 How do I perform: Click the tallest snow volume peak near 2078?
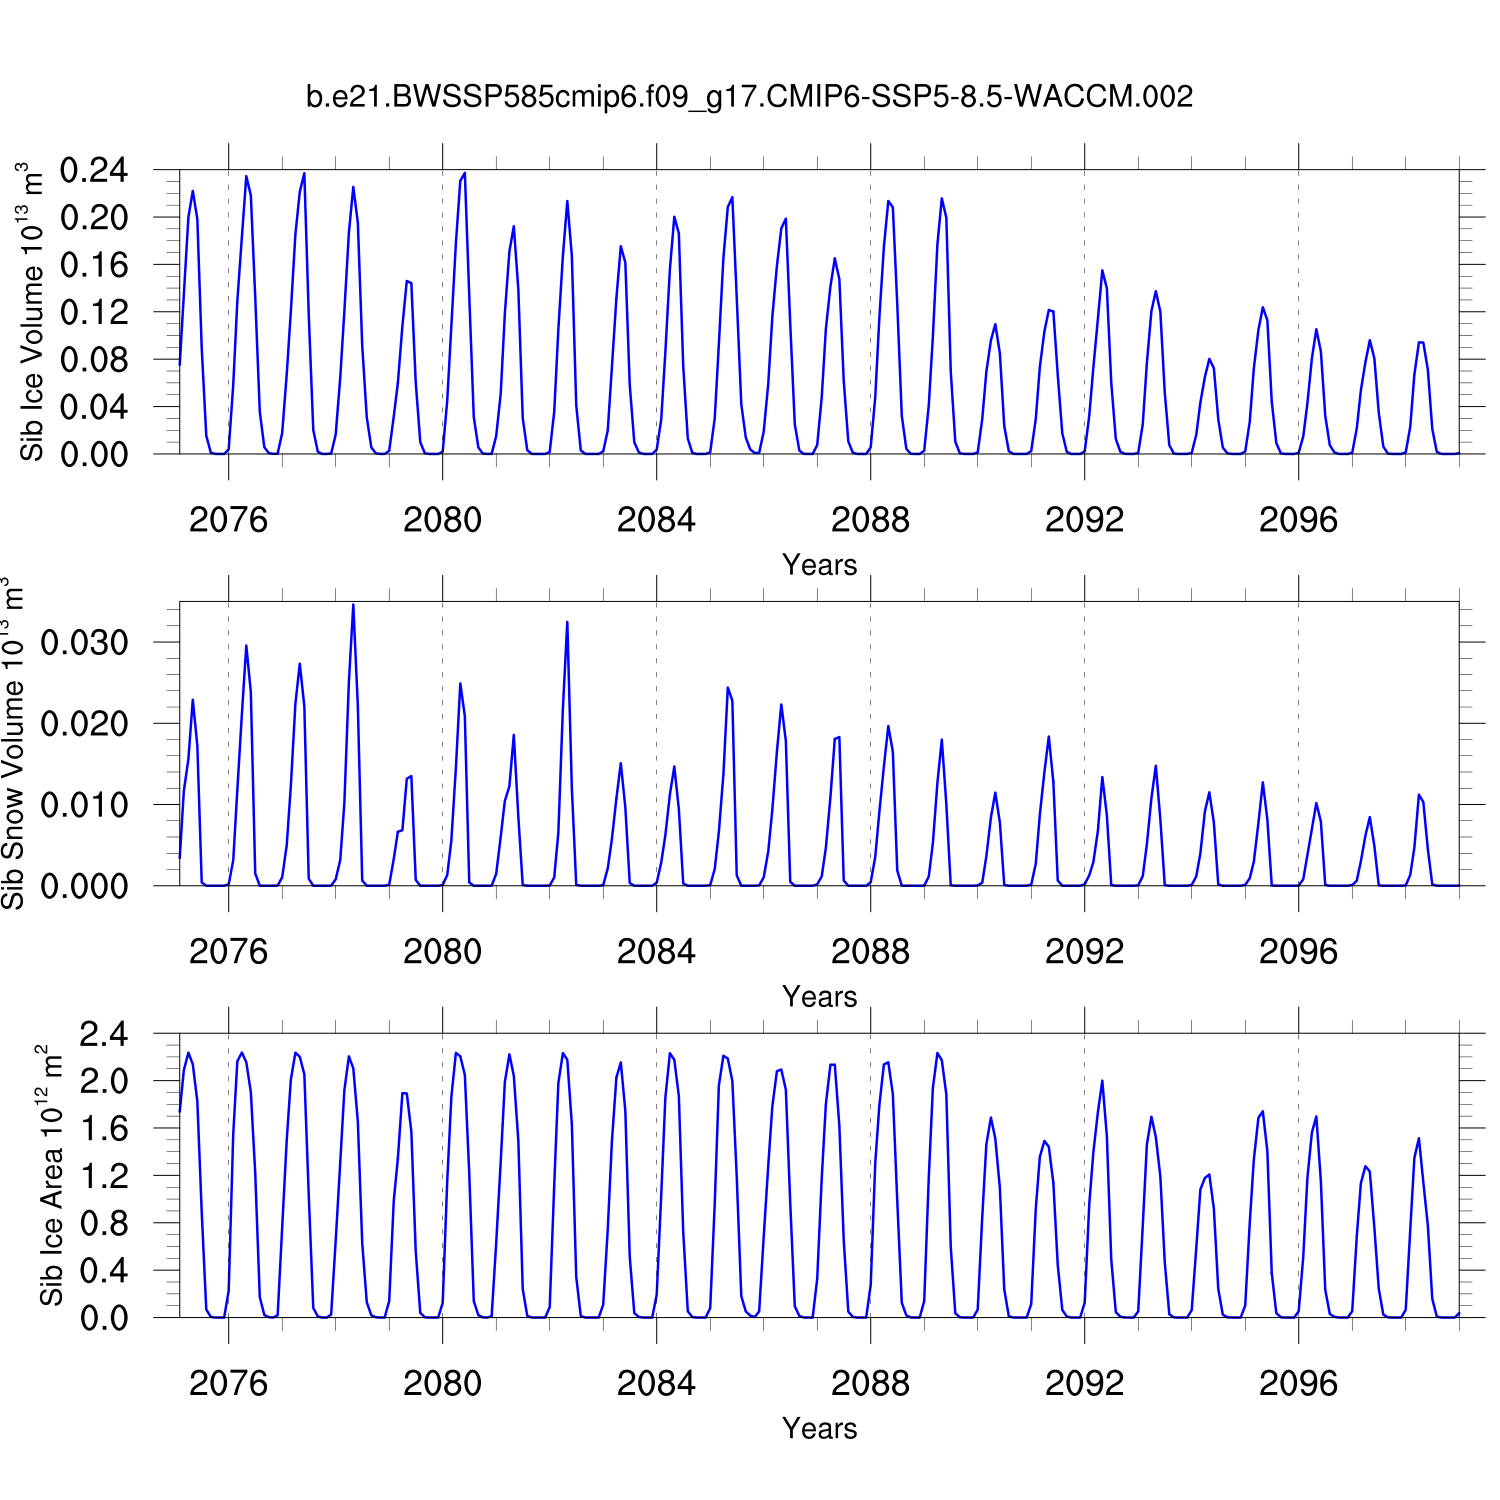353,606
